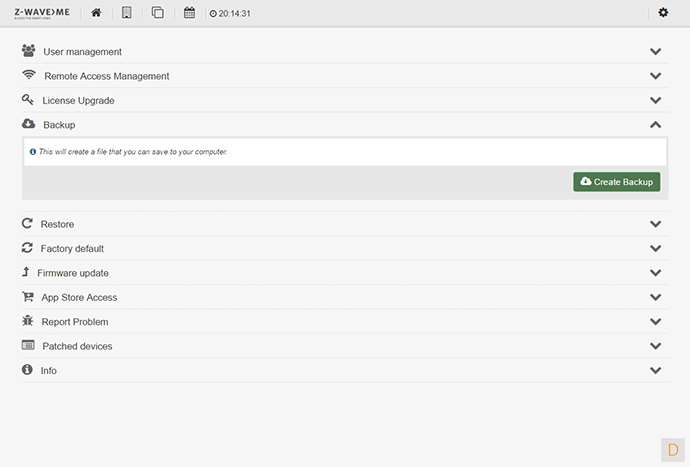
Task: Click the Patched devices panel icon
Action: point(28,345)
